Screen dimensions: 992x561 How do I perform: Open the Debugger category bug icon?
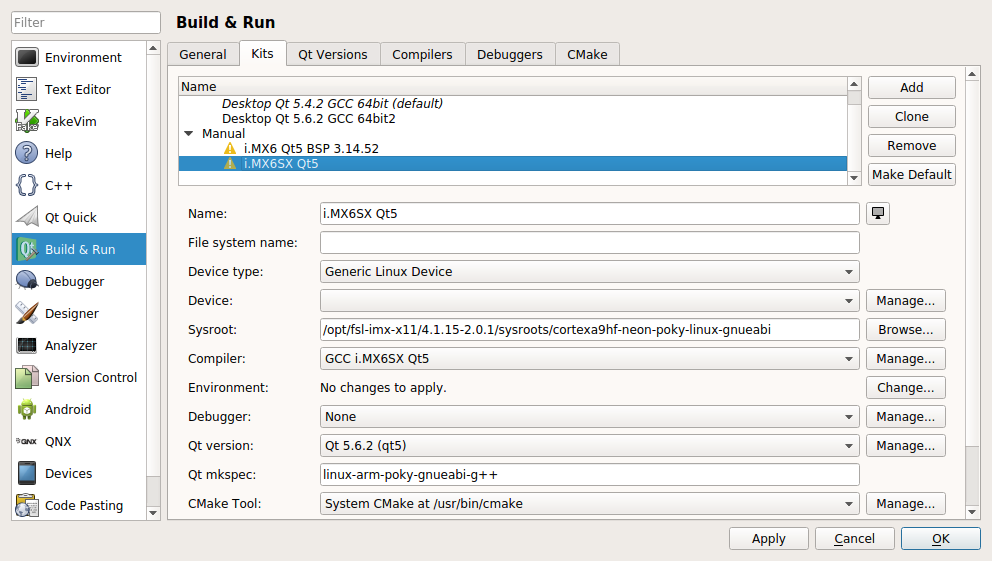[27, 281]
